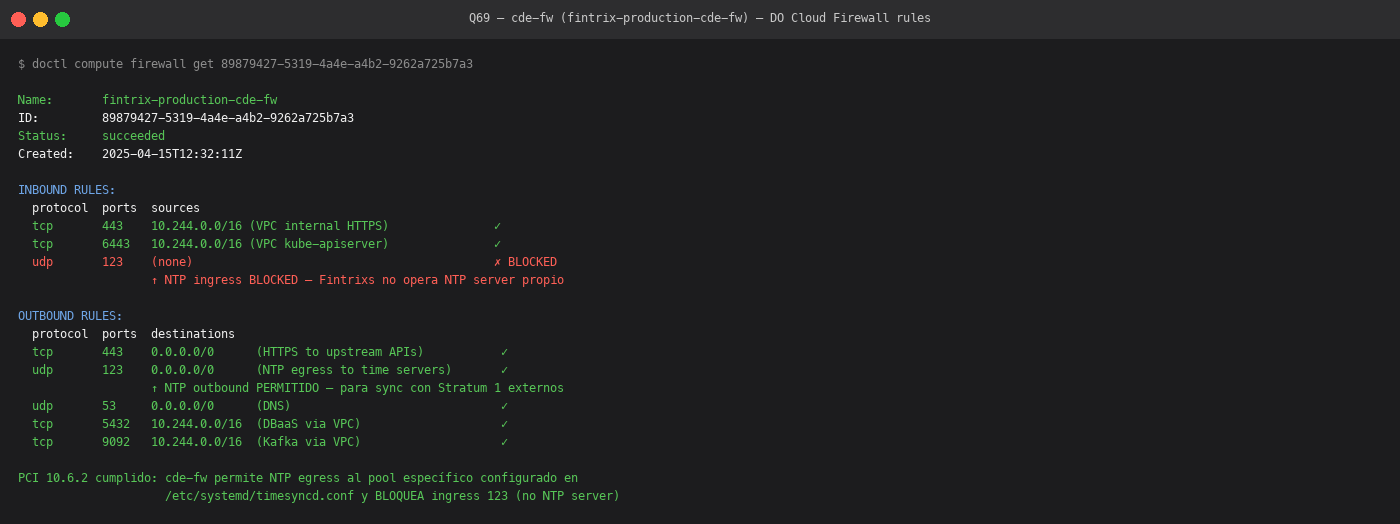Screen dimensions: 1400x524
Task: Click inbound port 6443 value
Action: pyautogui.click(x=116, y=244)
